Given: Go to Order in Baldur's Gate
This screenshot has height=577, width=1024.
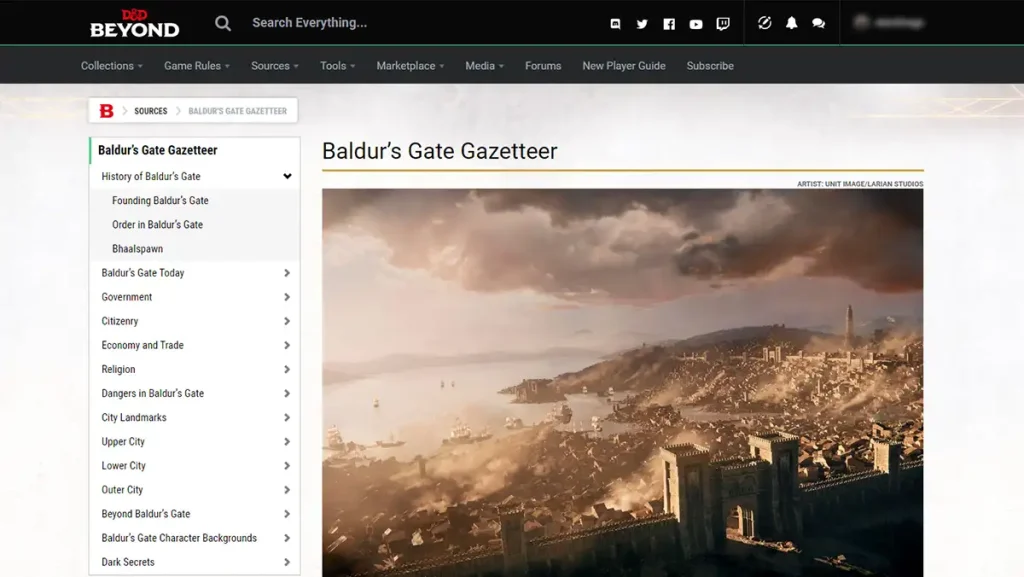Looking at the screenshot, I should pos(157,225).
